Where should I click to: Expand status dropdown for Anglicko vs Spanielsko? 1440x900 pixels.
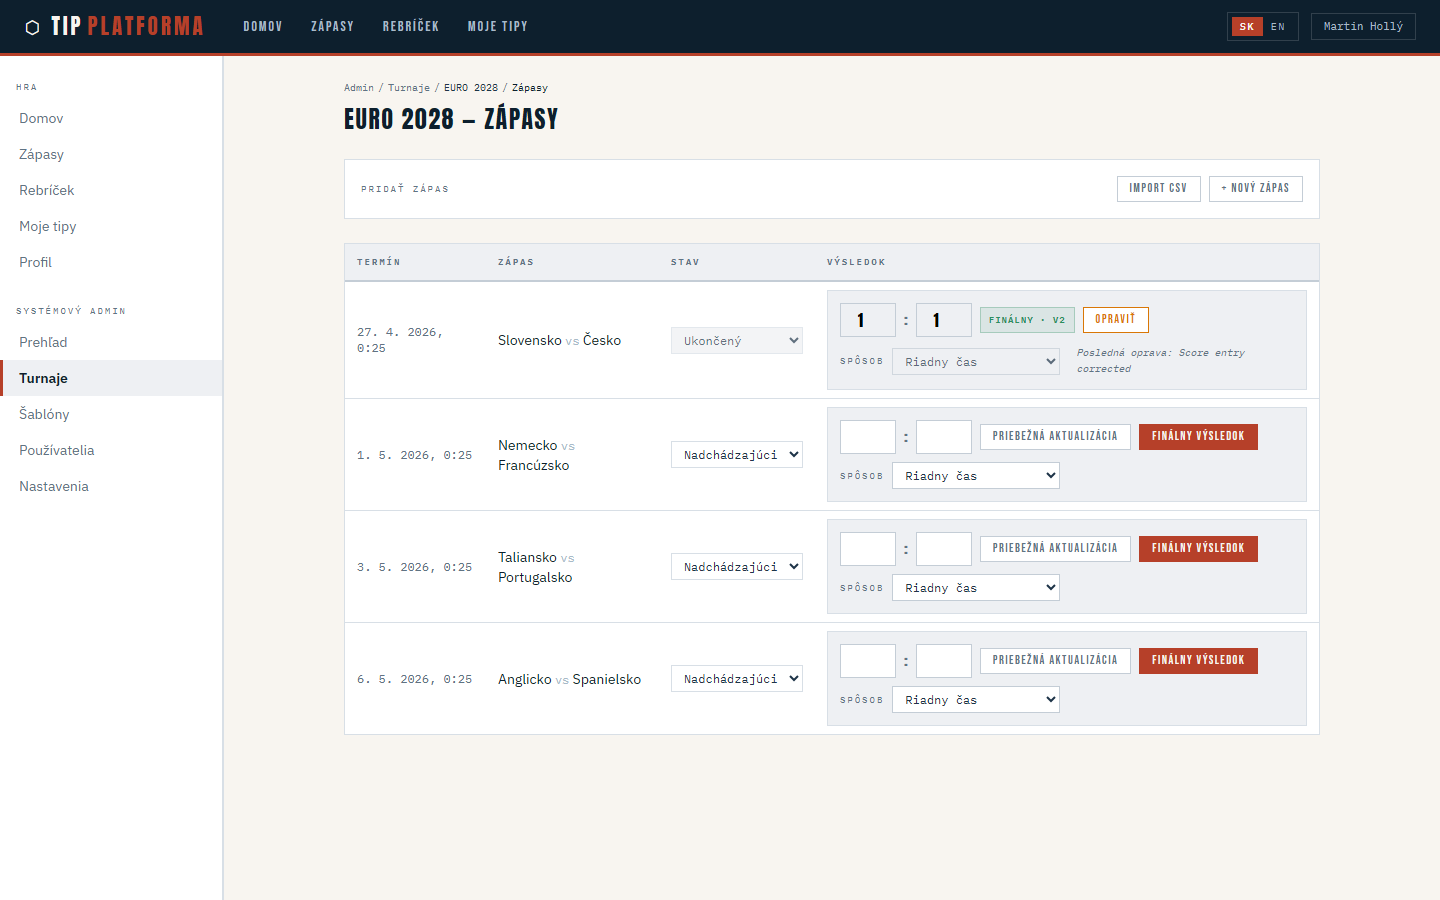coord(736,679)
